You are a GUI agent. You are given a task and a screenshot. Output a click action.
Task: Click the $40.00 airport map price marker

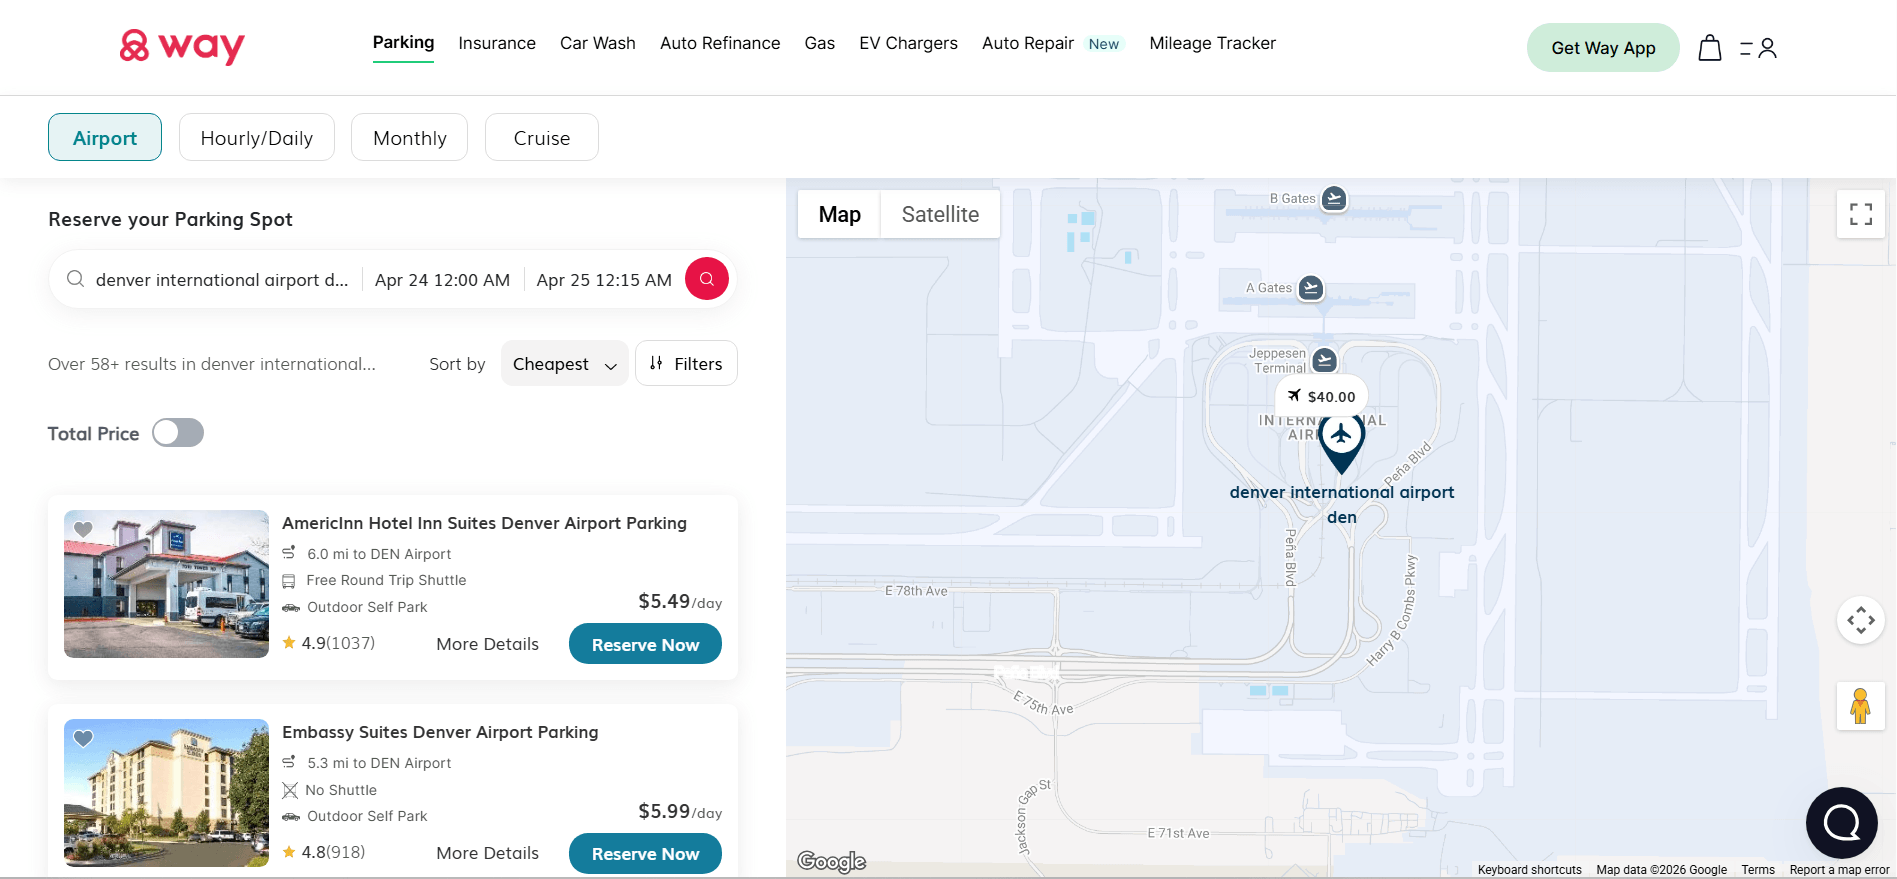1321,397
